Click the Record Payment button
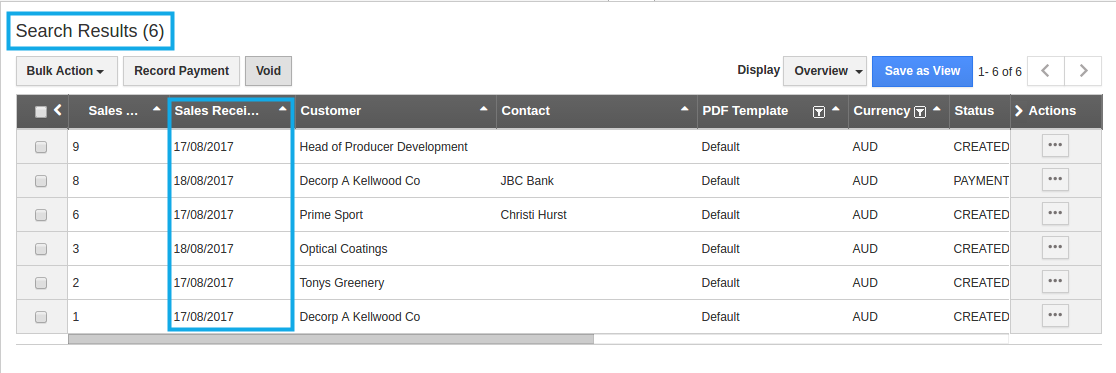 (x=181, y=71)
